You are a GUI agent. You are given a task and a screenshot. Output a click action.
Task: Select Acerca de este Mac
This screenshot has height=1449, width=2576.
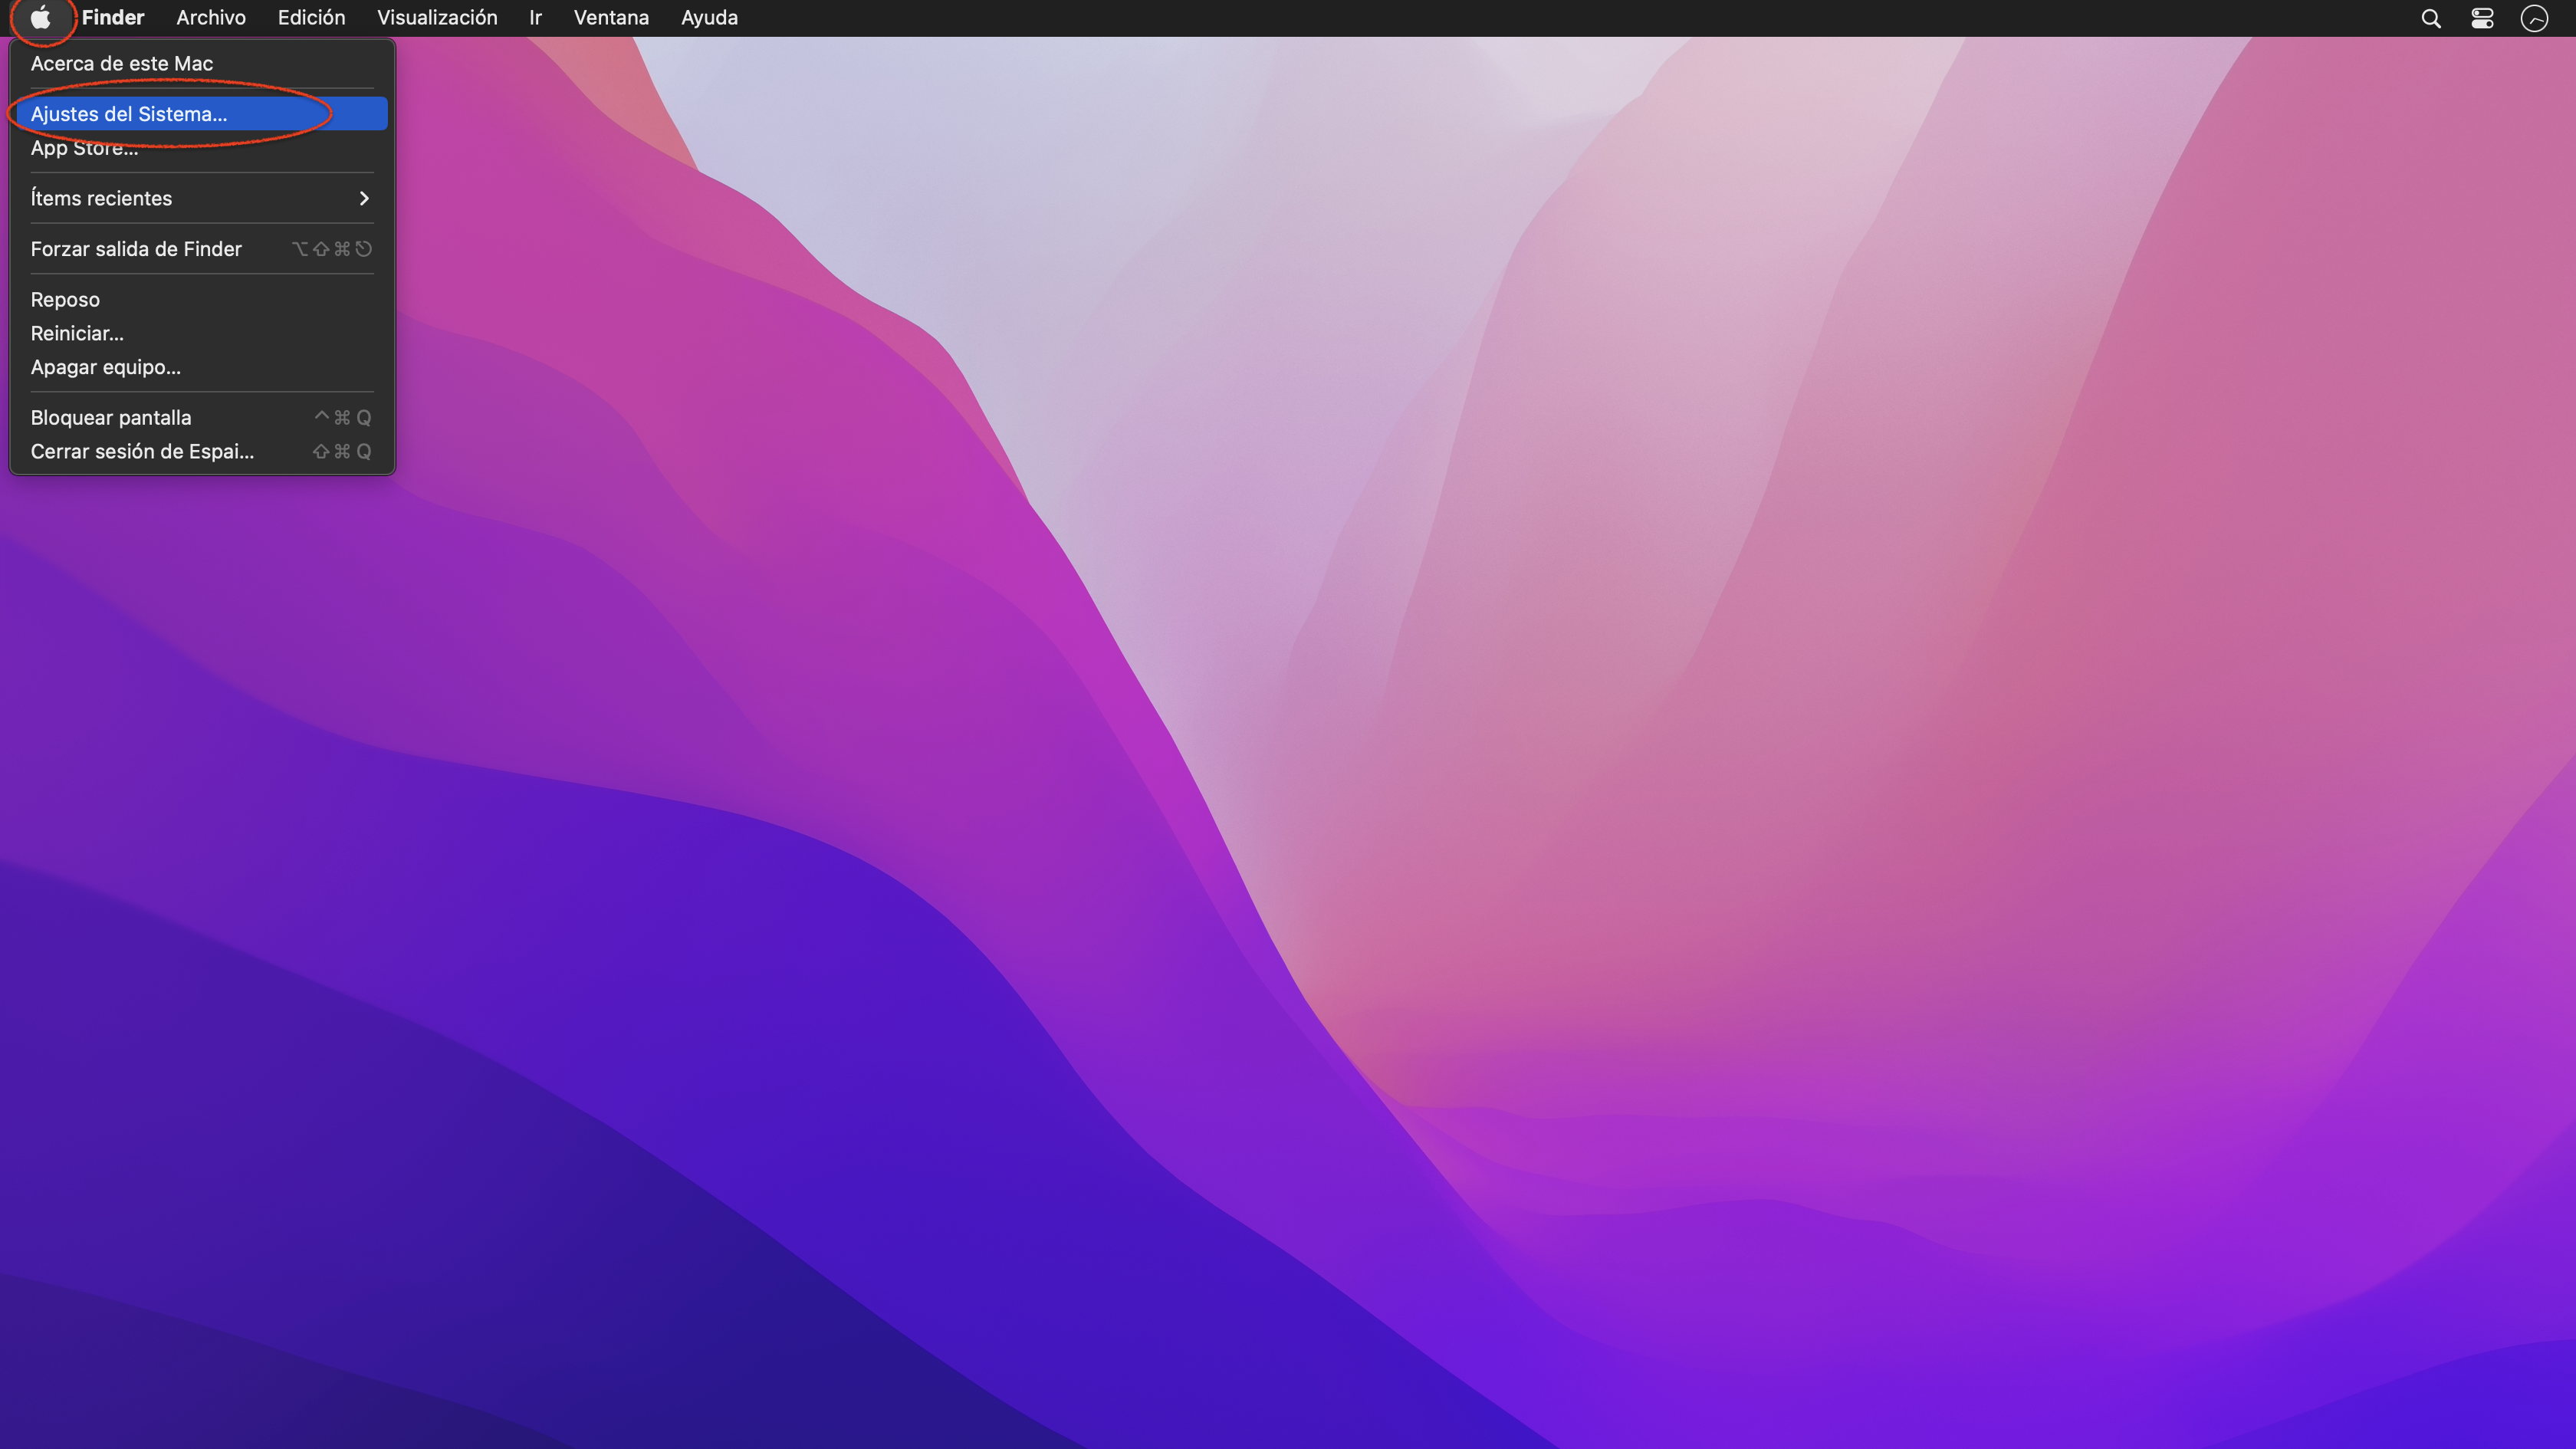coord(121,63)
